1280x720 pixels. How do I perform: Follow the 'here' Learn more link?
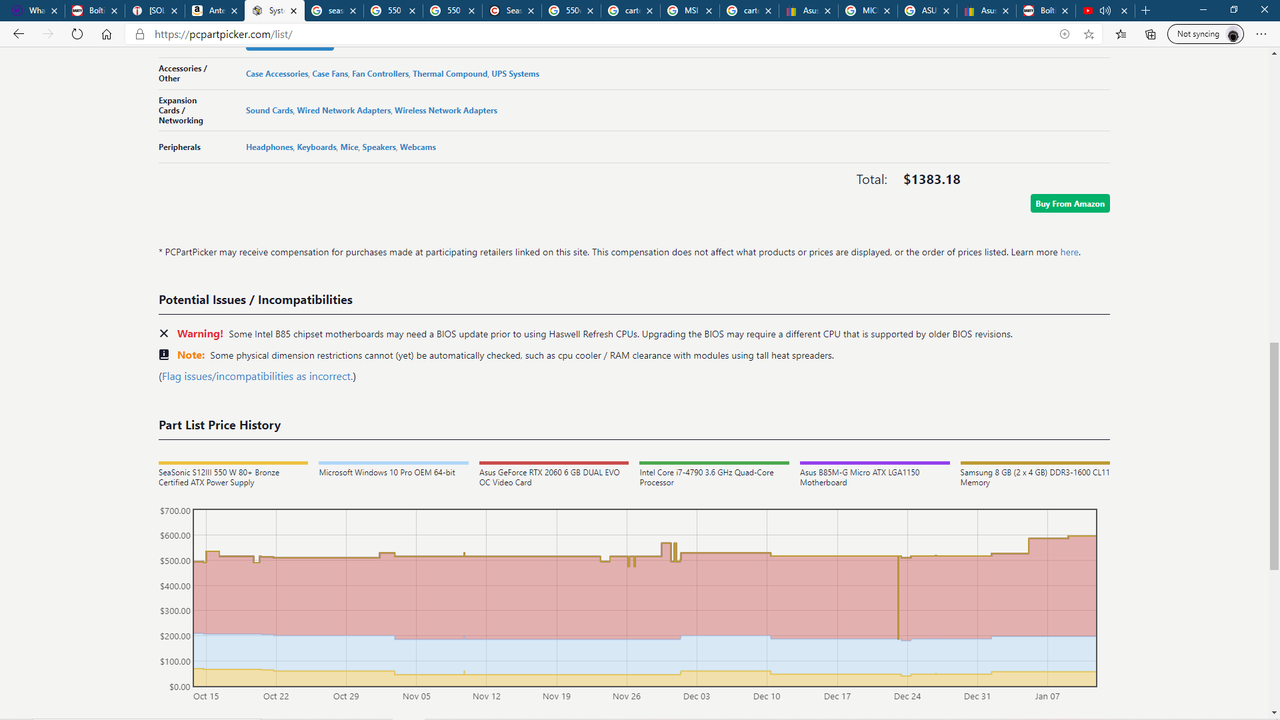click(x=1069, y=252)
